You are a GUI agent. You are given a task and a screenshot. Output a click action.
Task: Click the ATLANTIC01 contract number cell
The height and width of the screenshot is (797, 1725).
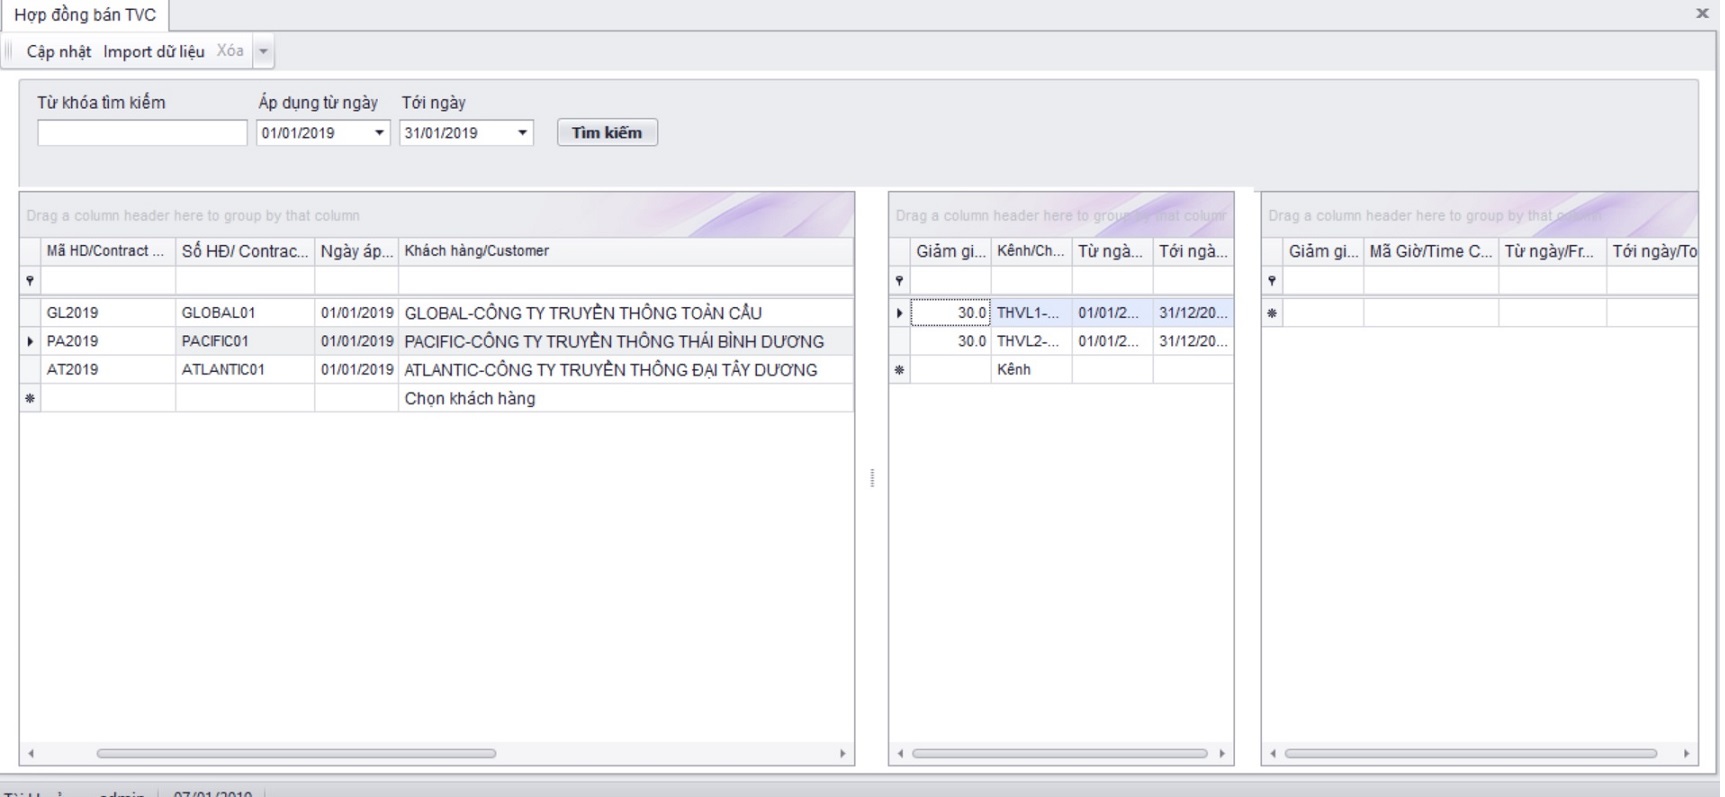tap(245, 369)
